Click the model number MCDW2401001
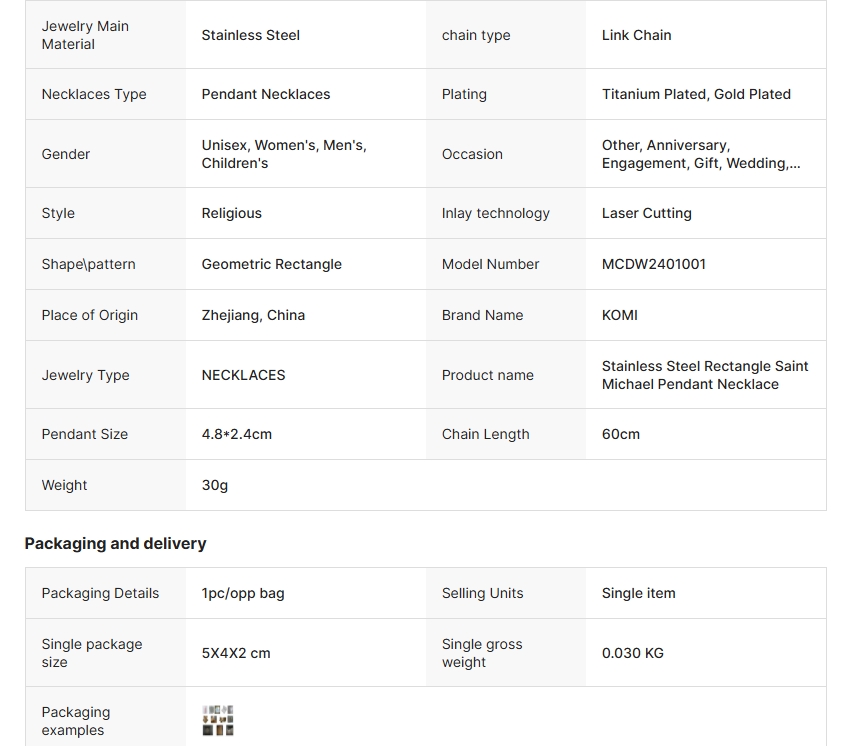 (x=653, y=264)
